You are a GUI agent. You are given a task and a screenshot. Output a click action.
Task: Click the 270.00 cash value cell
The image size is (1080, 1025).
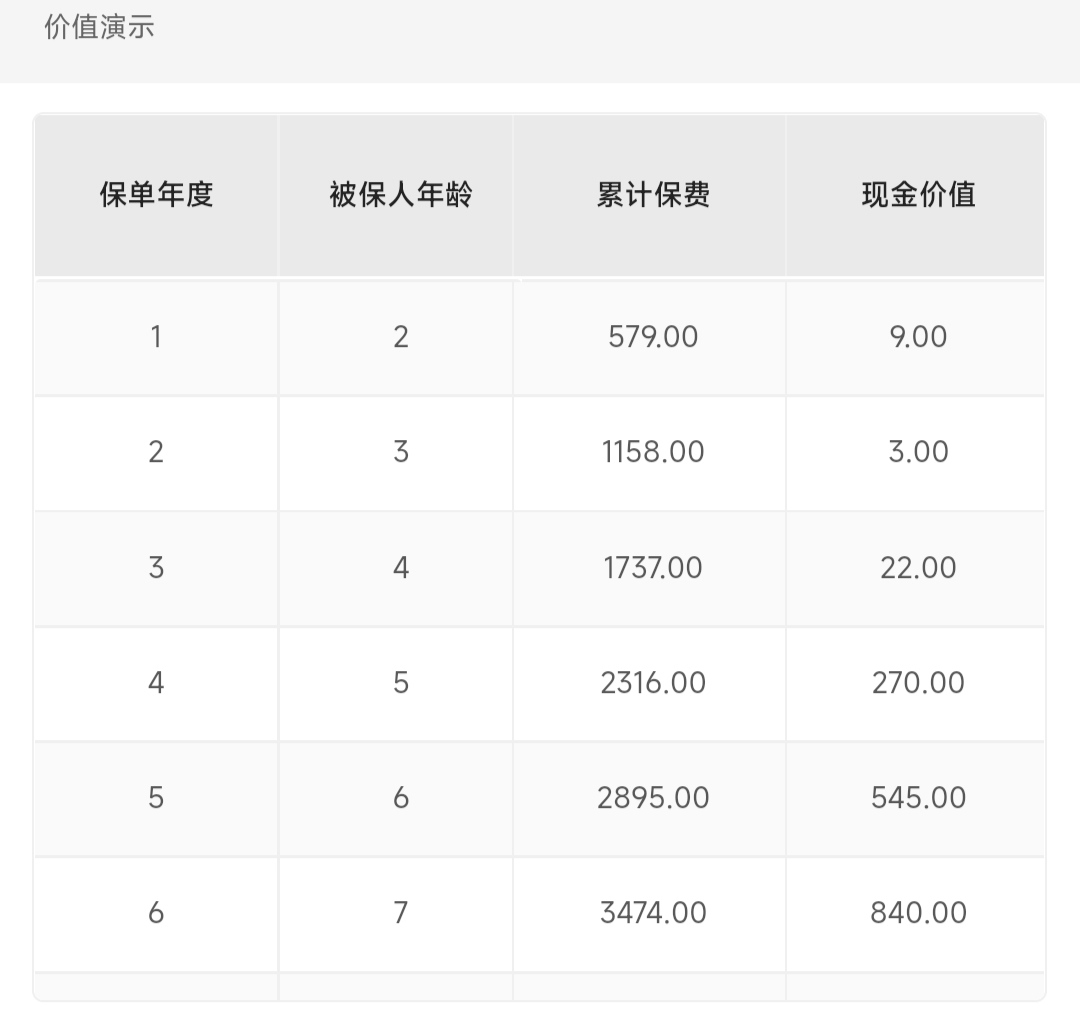918,683
